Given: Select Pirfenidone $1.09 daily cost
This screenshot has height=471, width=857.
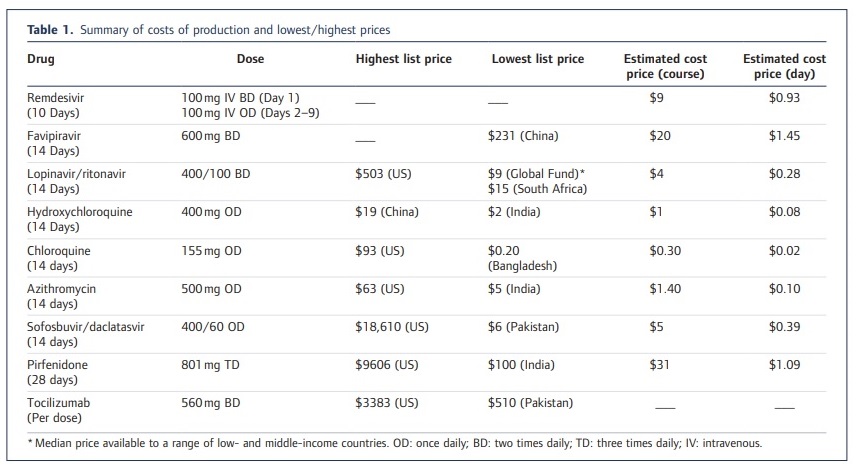Looking at the screenshot, I should click(x=784, y=364).
